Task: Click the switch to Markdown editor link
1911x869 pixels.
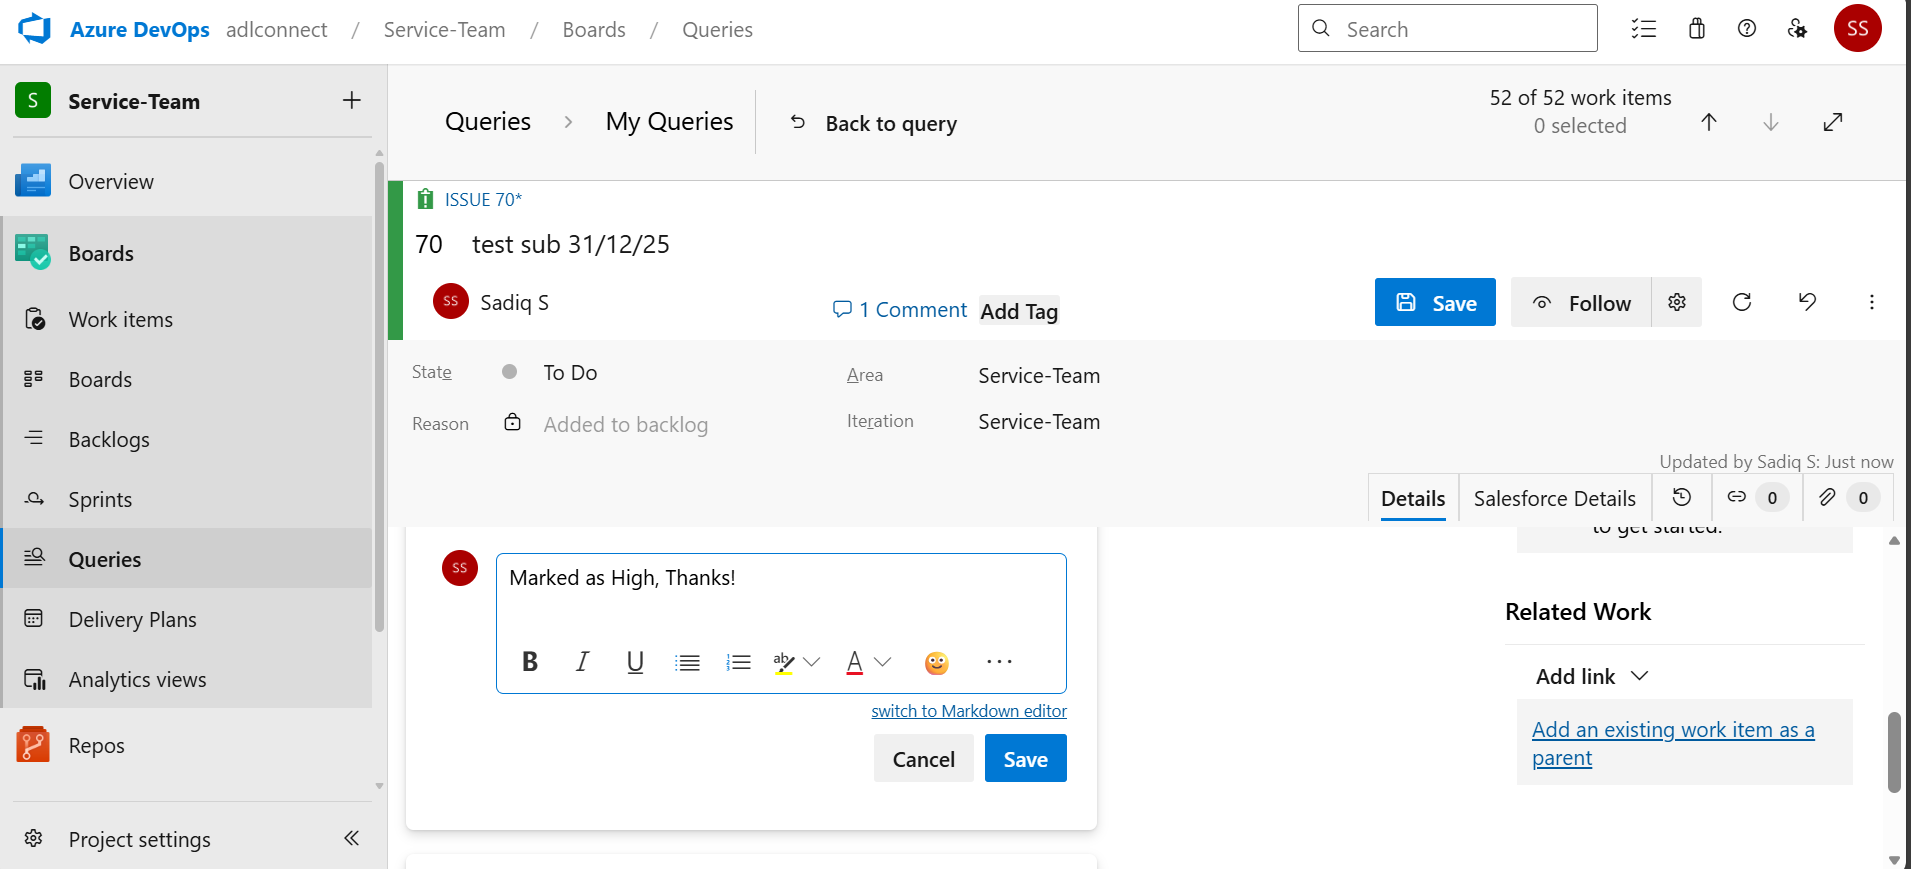Action: click(x=969, y=711)
